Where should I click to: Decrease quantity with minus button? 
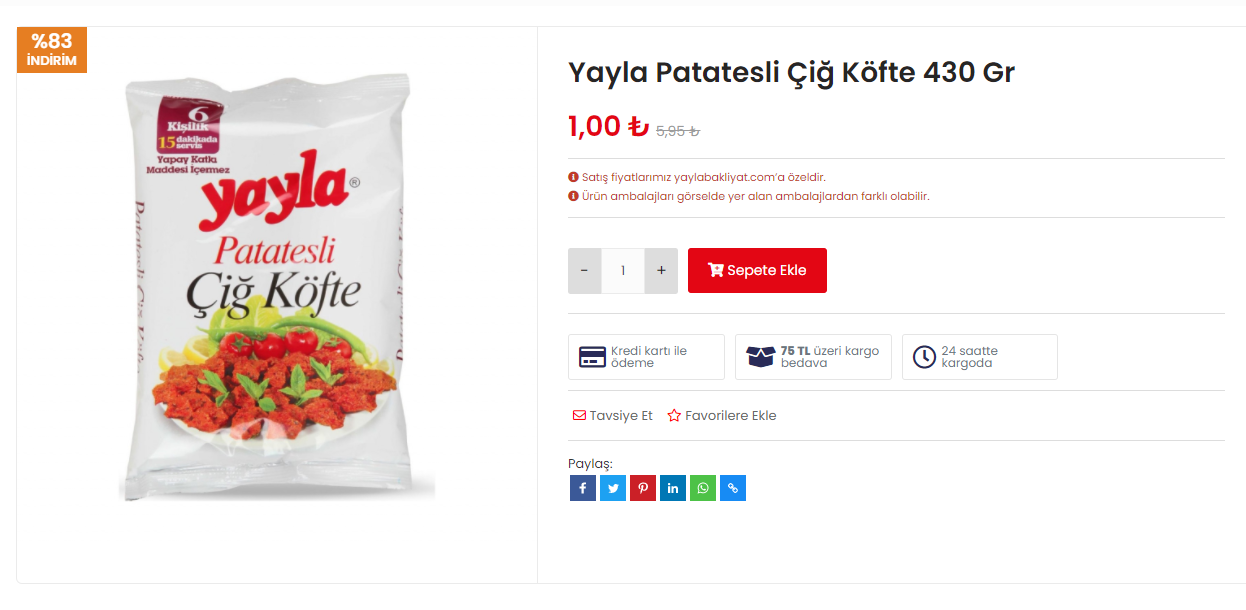pyautogui.click(x=584, y=271)
